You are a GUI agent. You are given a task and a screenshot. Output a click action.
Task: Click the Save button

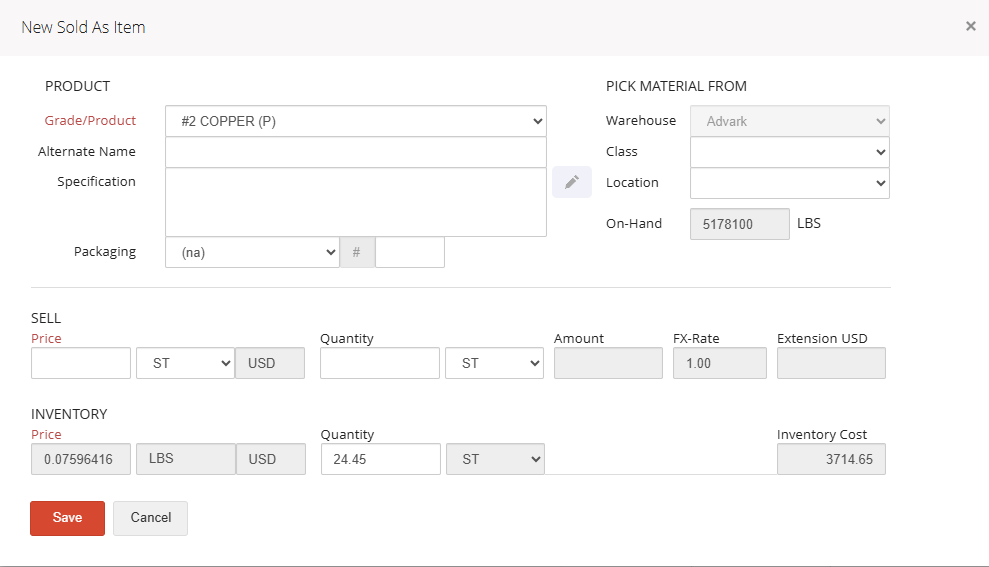pos(67,518)
